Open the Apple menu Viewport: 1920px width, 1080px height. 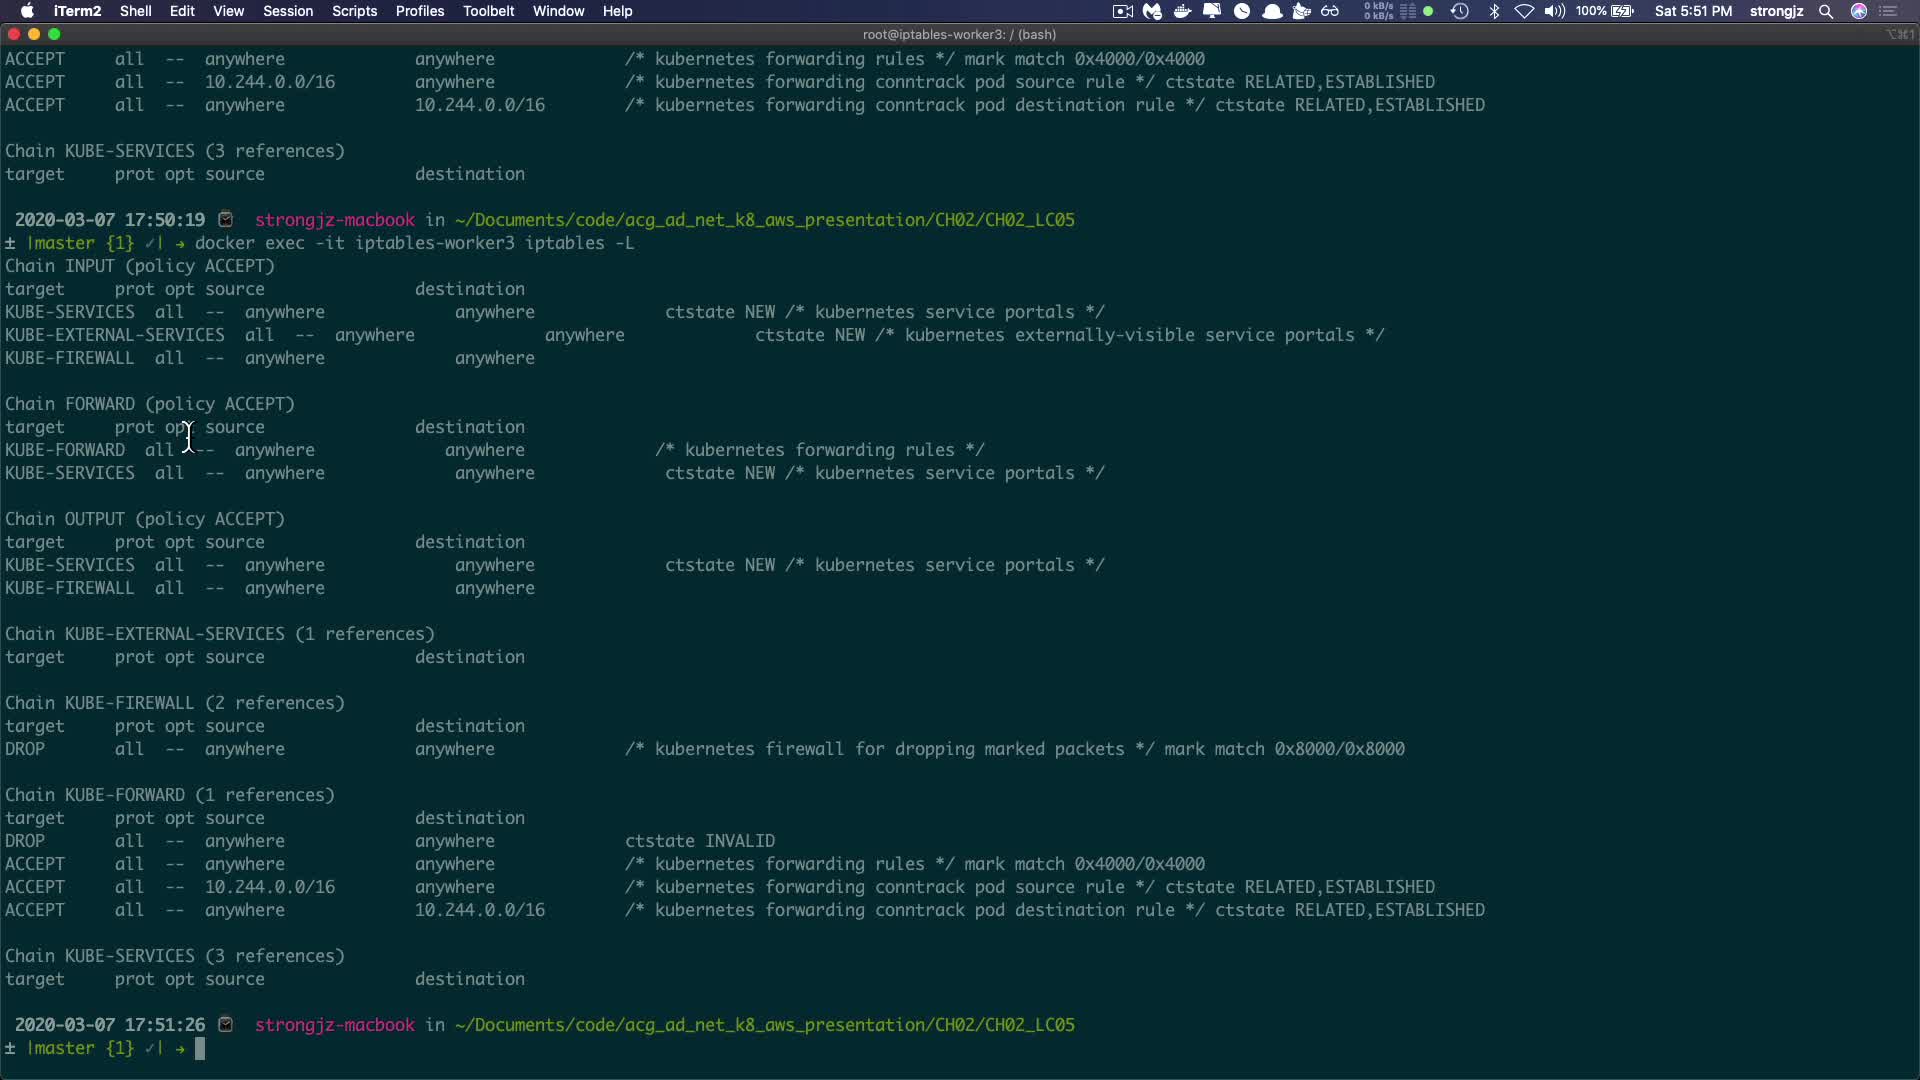[x=27, y=11]
